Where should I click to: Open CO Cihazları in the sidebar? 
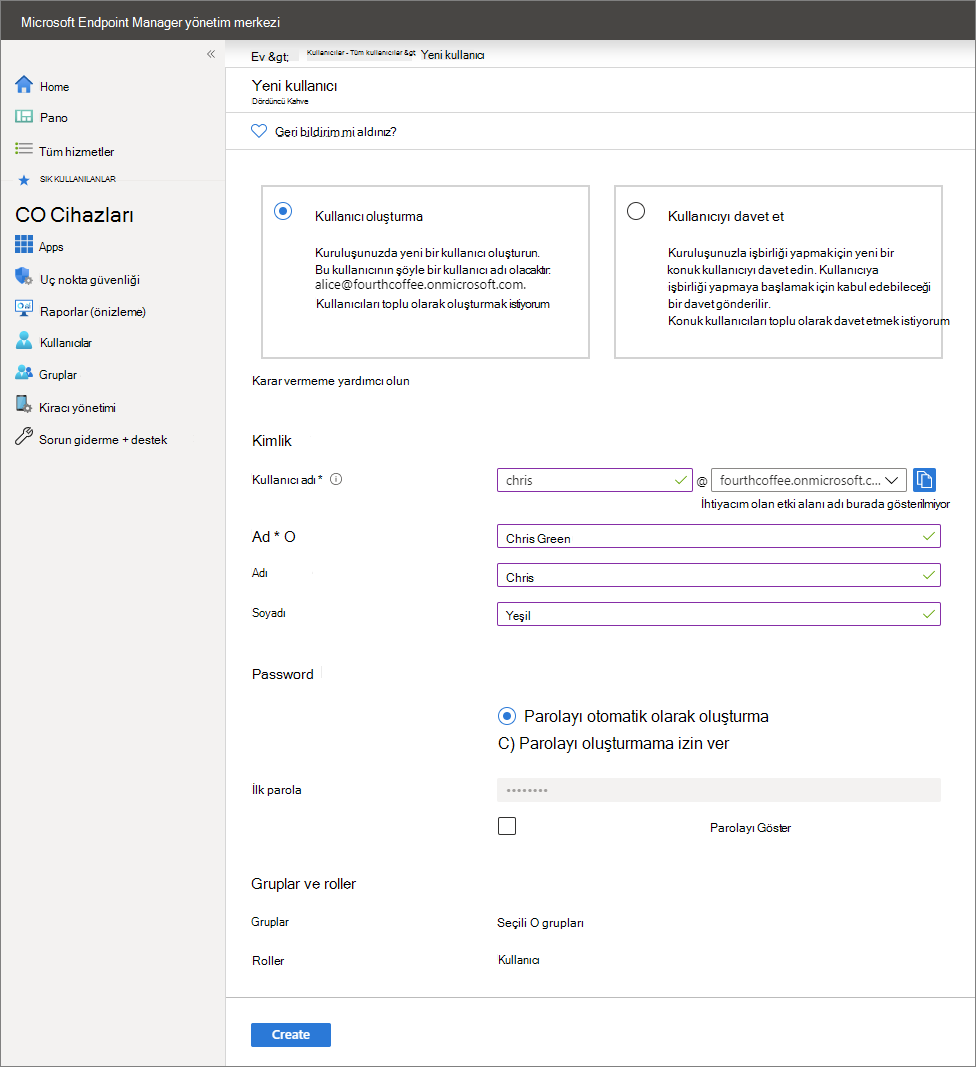tap(74, 215)
